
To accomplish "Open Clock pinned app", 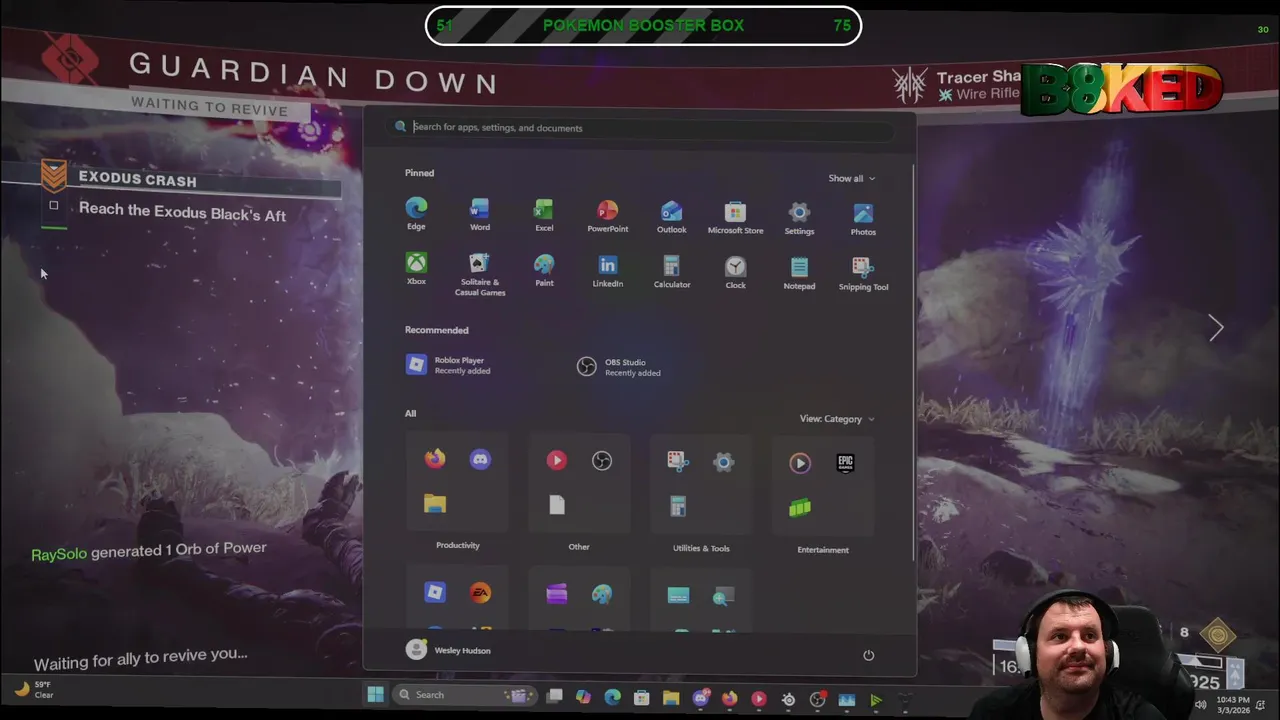I will pos(735,271).
